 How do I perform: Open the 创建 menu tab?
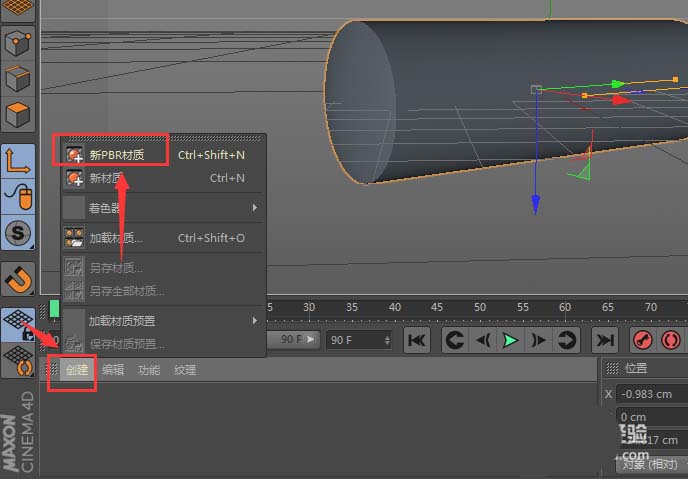[77, 370]
